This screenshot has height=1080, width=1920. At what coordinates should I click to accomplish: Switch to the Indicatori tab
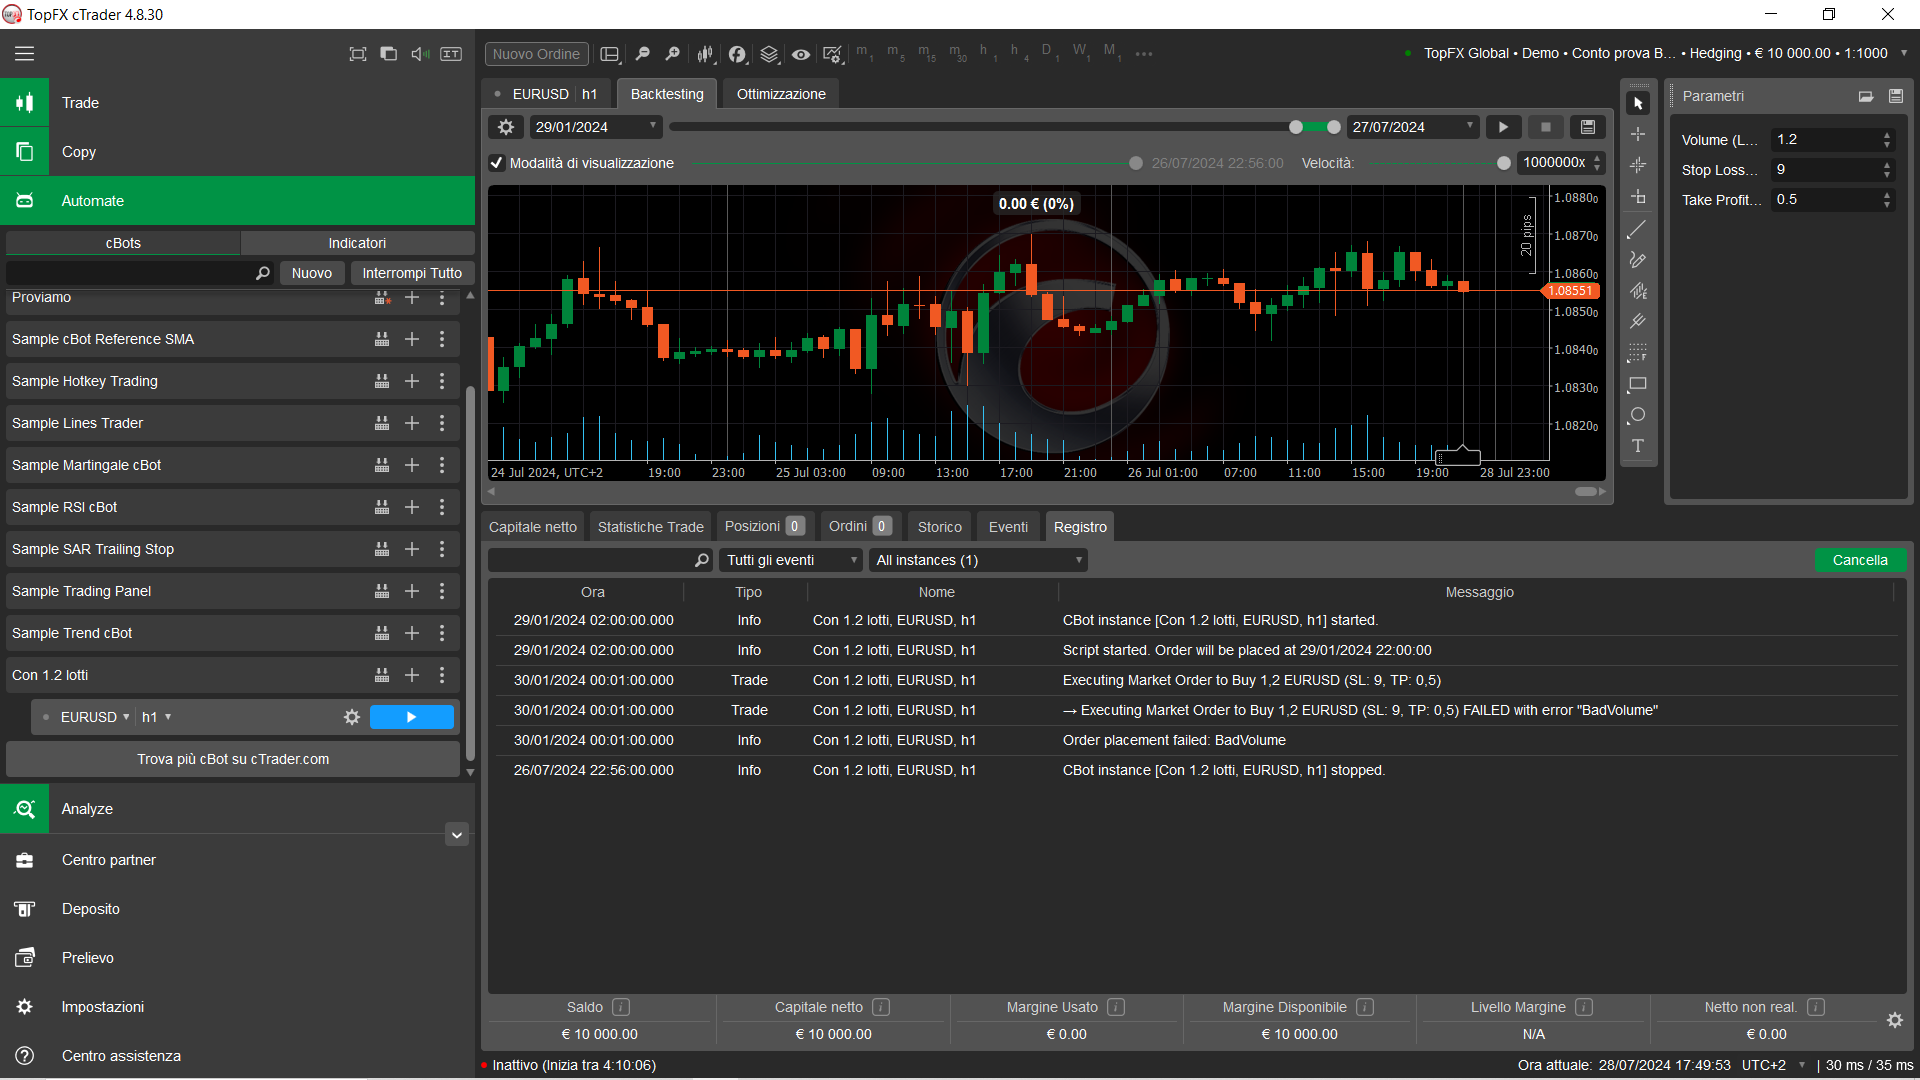pos(357,243)
